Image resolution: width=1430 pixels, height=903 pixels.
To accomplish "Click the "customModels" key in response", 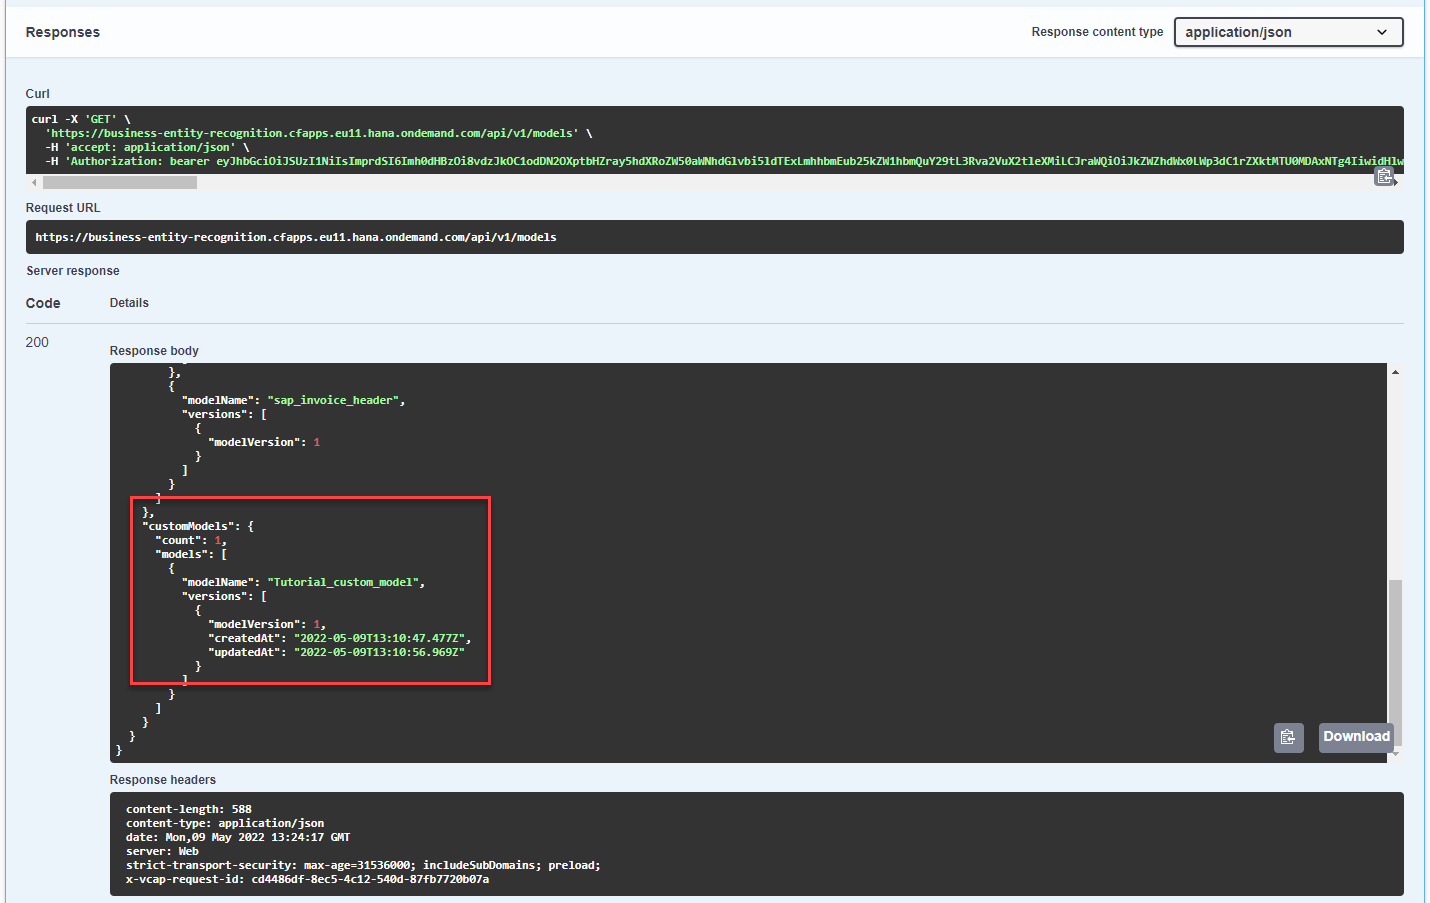I will pos(188,526).
